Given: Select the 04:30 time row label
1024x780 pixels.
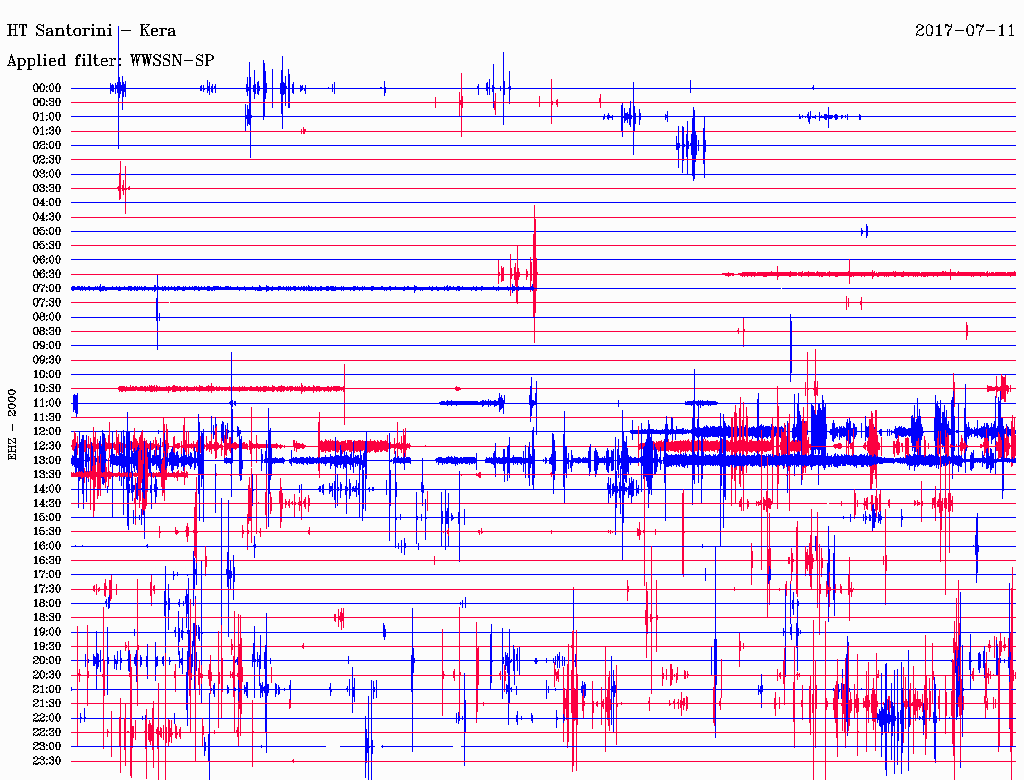Looking at the screenshot, I should pyautogui.click(x=47, y=217).
